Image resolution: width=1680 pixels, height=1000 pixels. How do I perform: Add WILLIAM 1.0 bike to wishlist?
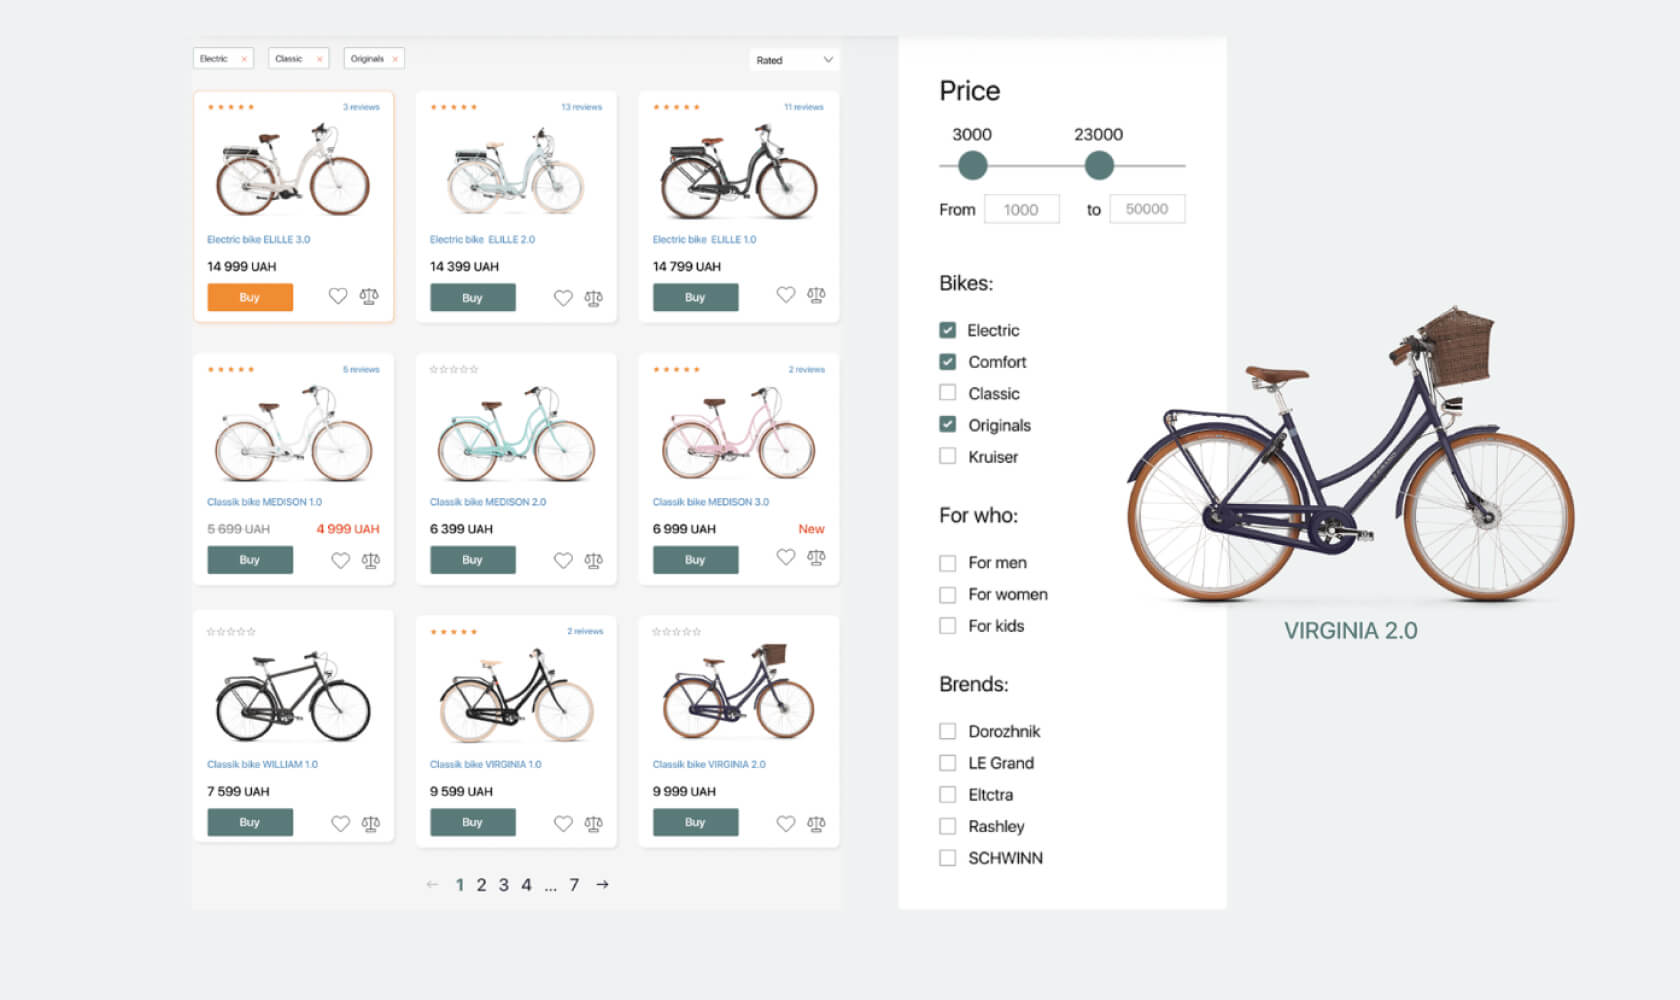[x=340, y=824]
